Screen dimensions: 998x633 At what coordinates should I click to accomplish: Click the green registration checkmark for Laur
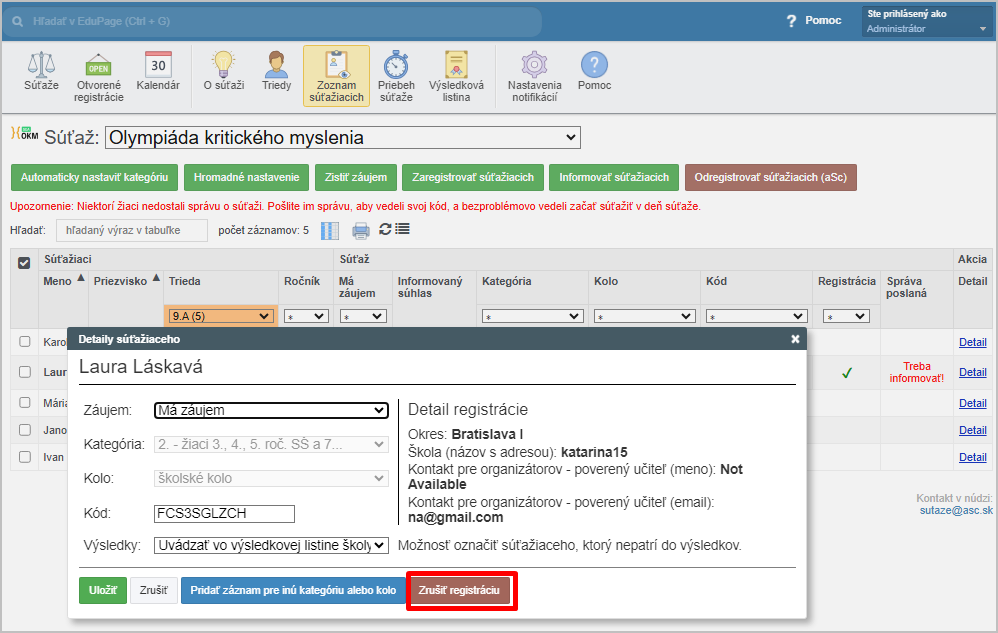coord(847,373)
